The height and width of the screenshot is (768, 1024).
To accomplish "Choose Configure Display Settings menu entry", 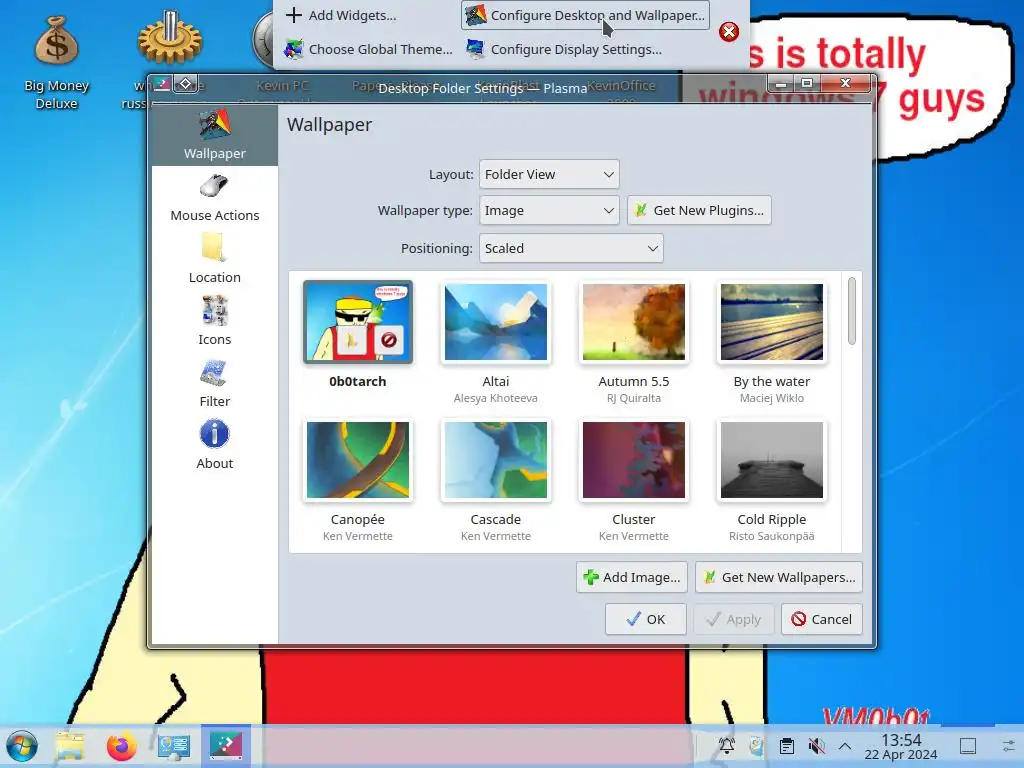I will point(564,49).
